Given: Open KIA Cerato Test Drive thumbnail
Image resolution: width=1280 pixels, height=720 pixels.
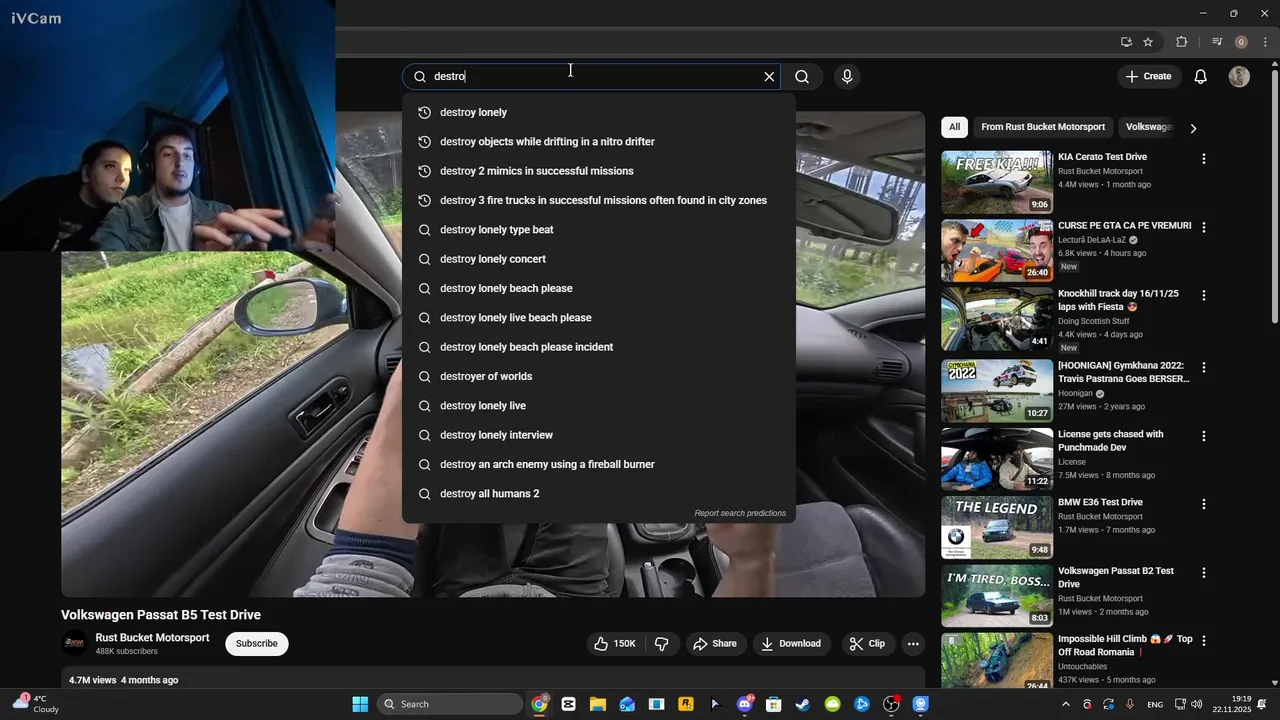Looking at the screenshot, I should click(996, 182).
